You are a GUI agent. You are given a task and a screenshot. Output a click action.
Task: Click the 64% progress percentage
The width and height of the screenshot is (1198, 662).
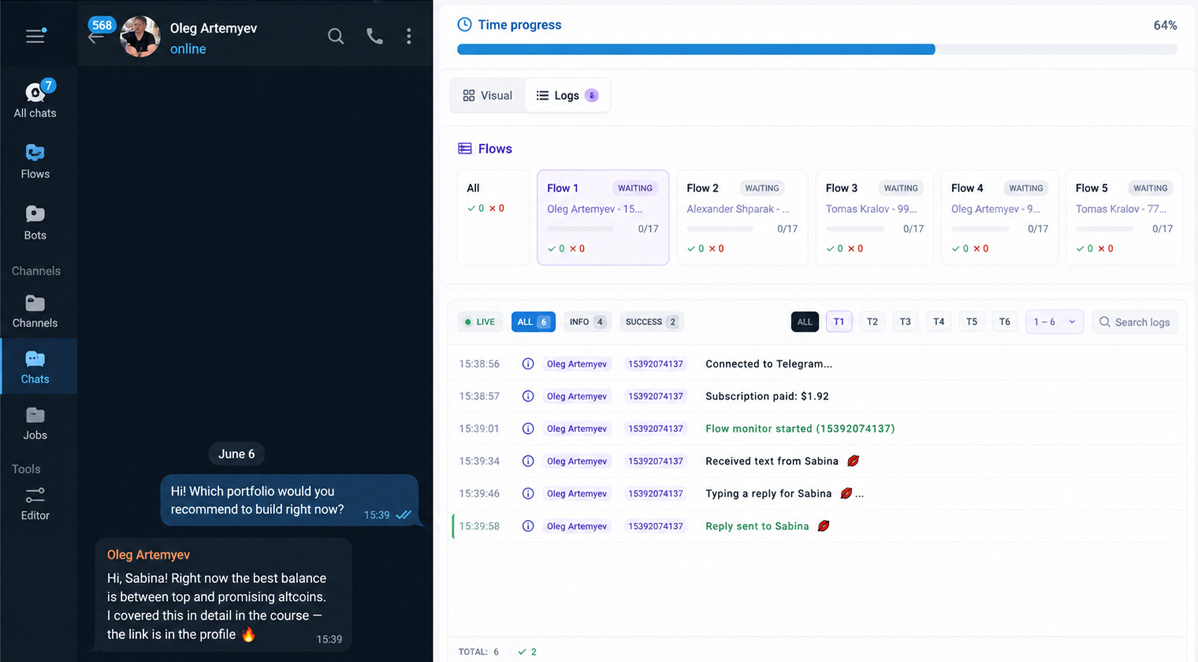[x=1165, y=25]
